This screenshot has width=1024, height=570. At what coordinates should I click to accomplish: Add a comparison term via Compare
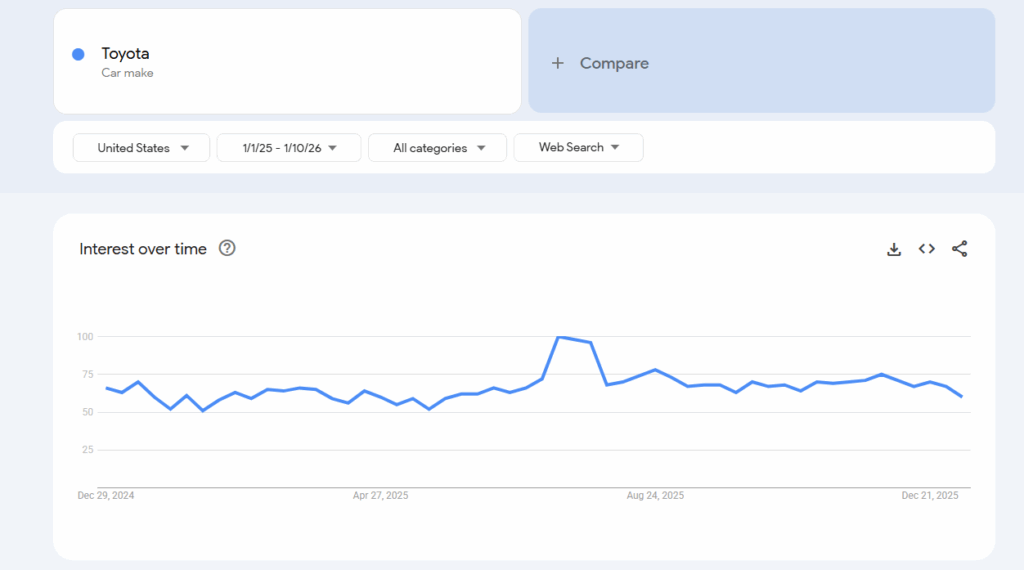click(x=761, y=61)
